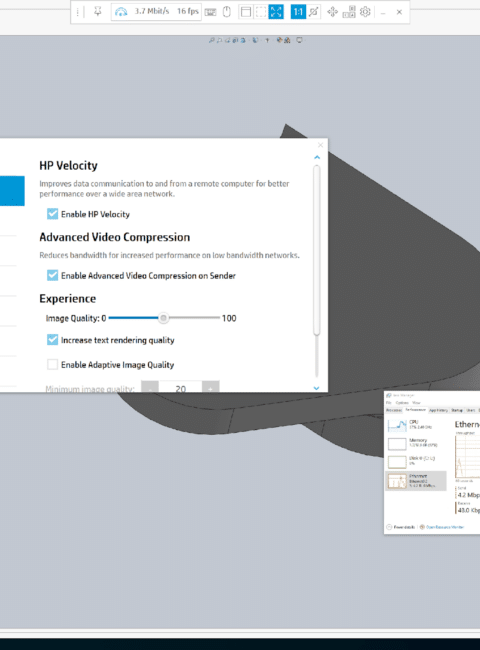Open Options menu in Task Manager
This screenshot has height=650, width=480.
click(x=402, y=403)
